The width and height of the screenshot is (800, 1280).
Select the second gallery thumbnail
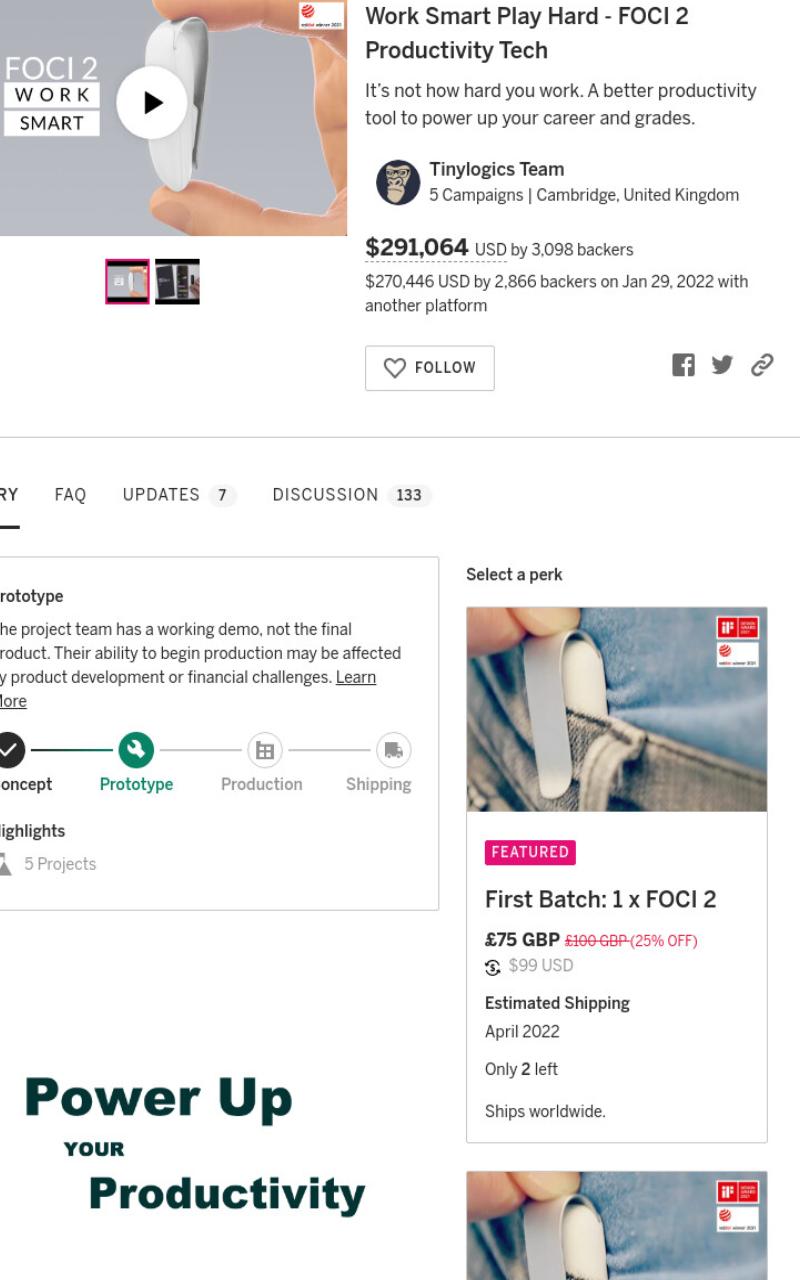click(177, 282)
